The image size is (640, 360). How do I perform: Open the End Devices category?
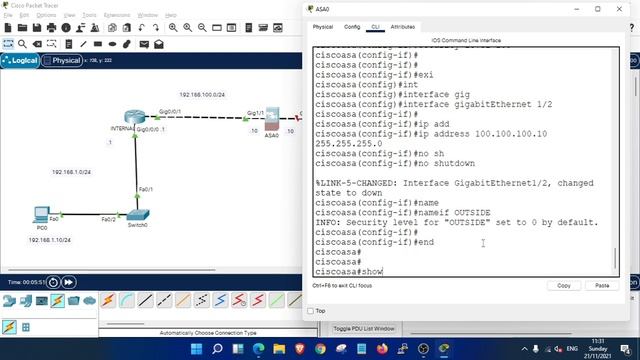pyautogui.click(x=26, y=301)
